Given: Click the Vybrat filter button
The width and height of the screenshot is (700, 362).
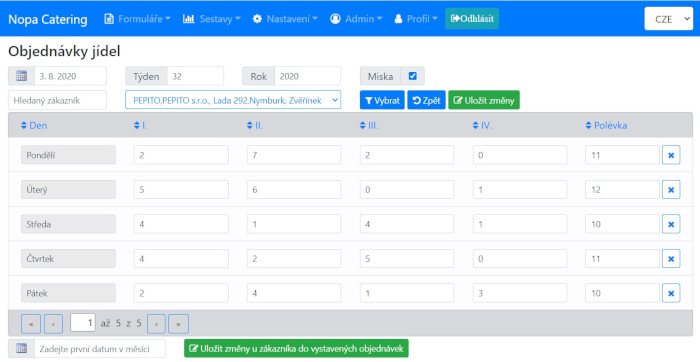Looking at the screenshot, I should [x=382, y=100].
